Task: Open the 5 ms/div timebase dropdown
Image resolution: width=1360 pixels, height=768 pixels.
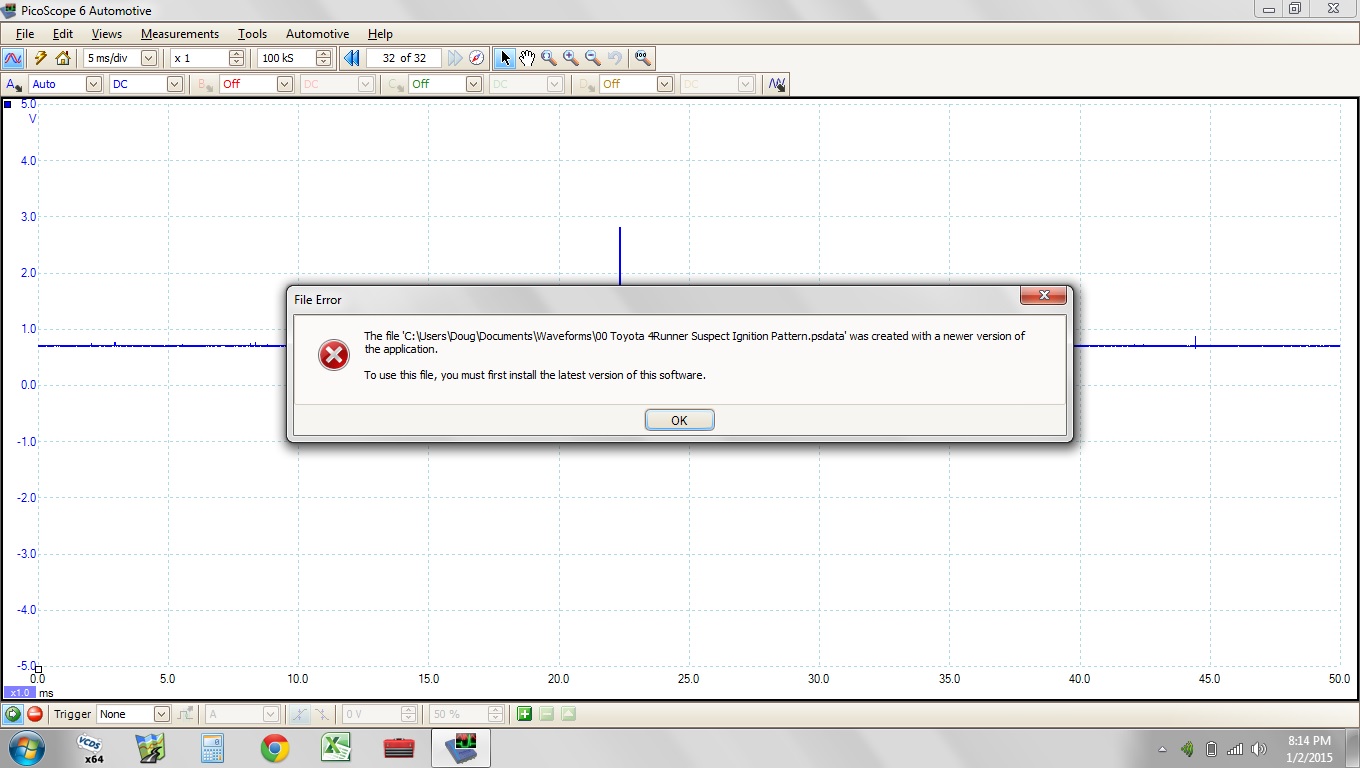Action: pyautogui.click(x=149, y=58)
